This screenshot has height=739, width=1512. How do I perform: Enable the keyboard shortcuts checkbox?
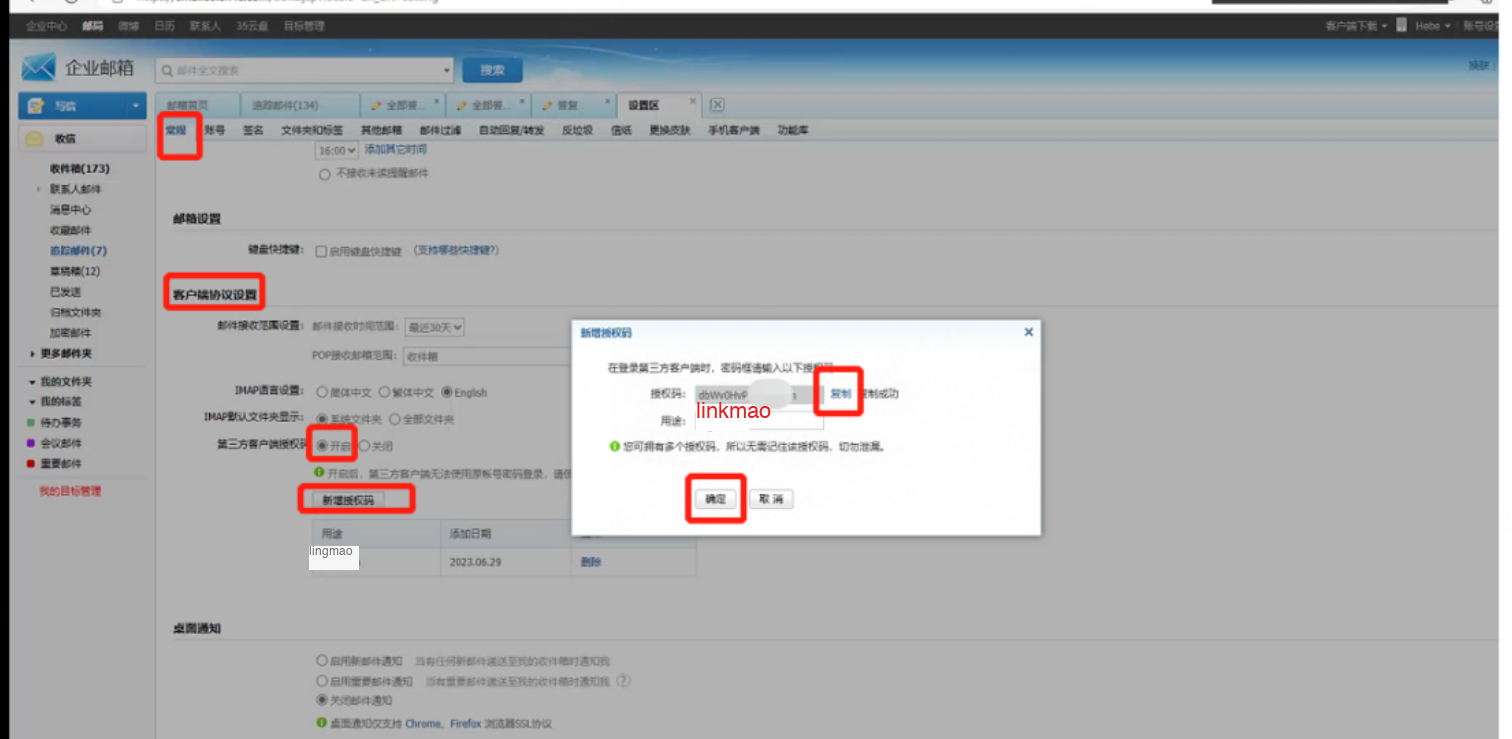[x=321, y=251]
